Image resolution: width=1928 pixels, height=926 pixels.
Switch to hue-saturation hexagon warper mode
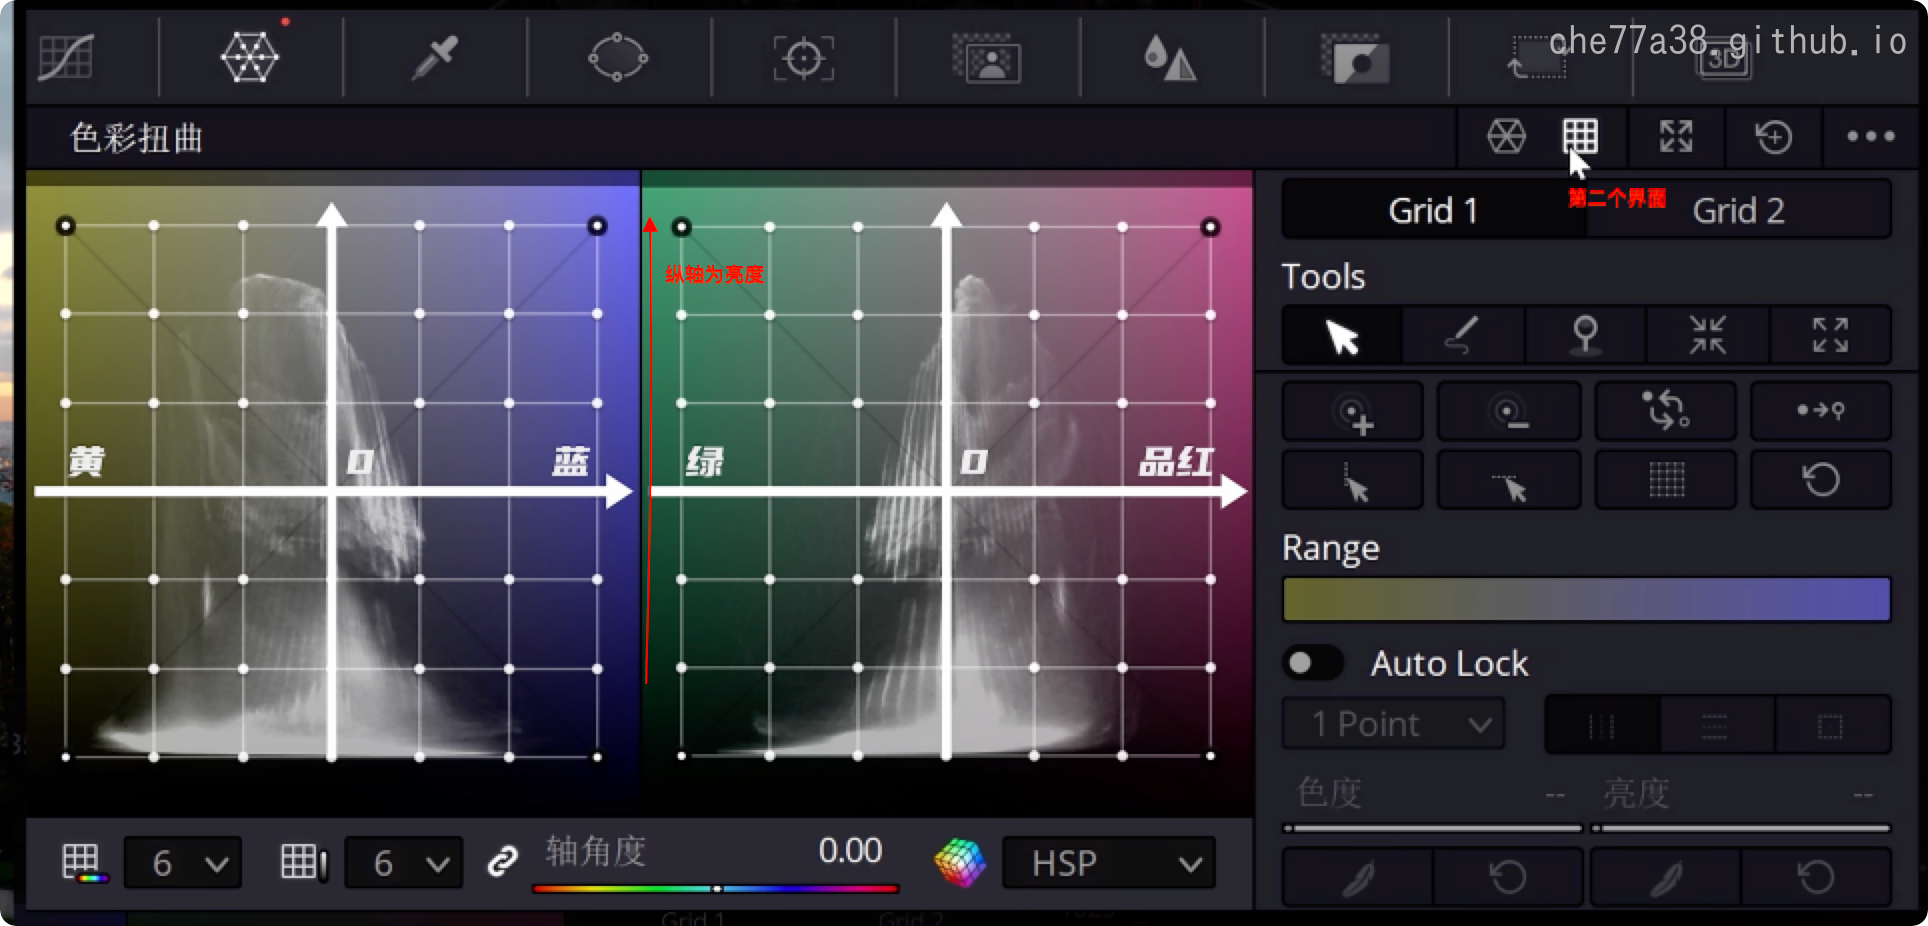pos(1506,136)
